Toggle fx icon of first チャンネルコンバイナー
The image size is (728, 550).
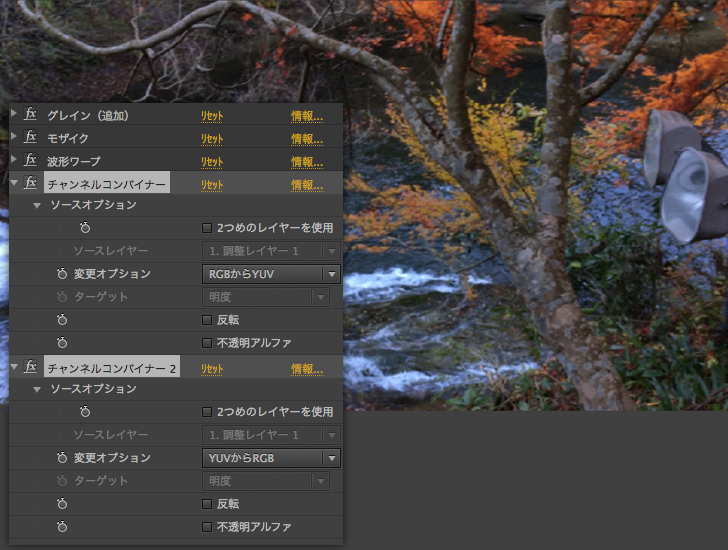coord(30,184)
